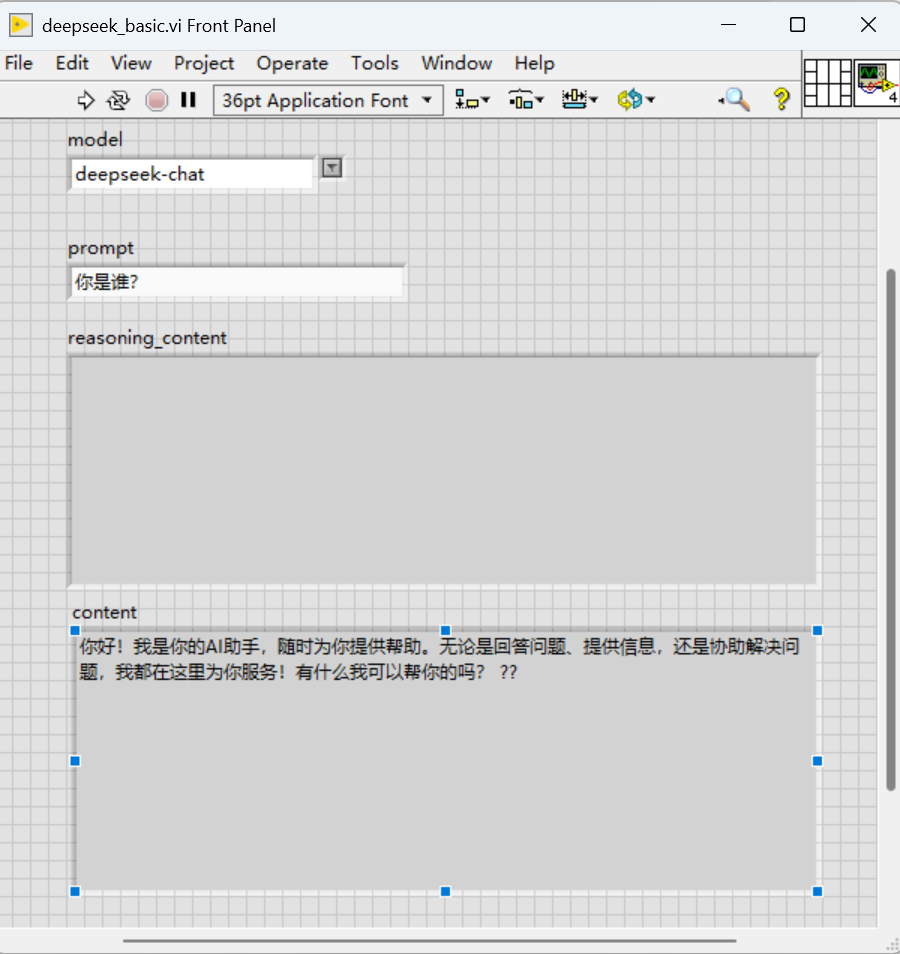Click the Run arrow button
Image resolution: width=900 pixels, height=954 pixels.
pos(86,100)
